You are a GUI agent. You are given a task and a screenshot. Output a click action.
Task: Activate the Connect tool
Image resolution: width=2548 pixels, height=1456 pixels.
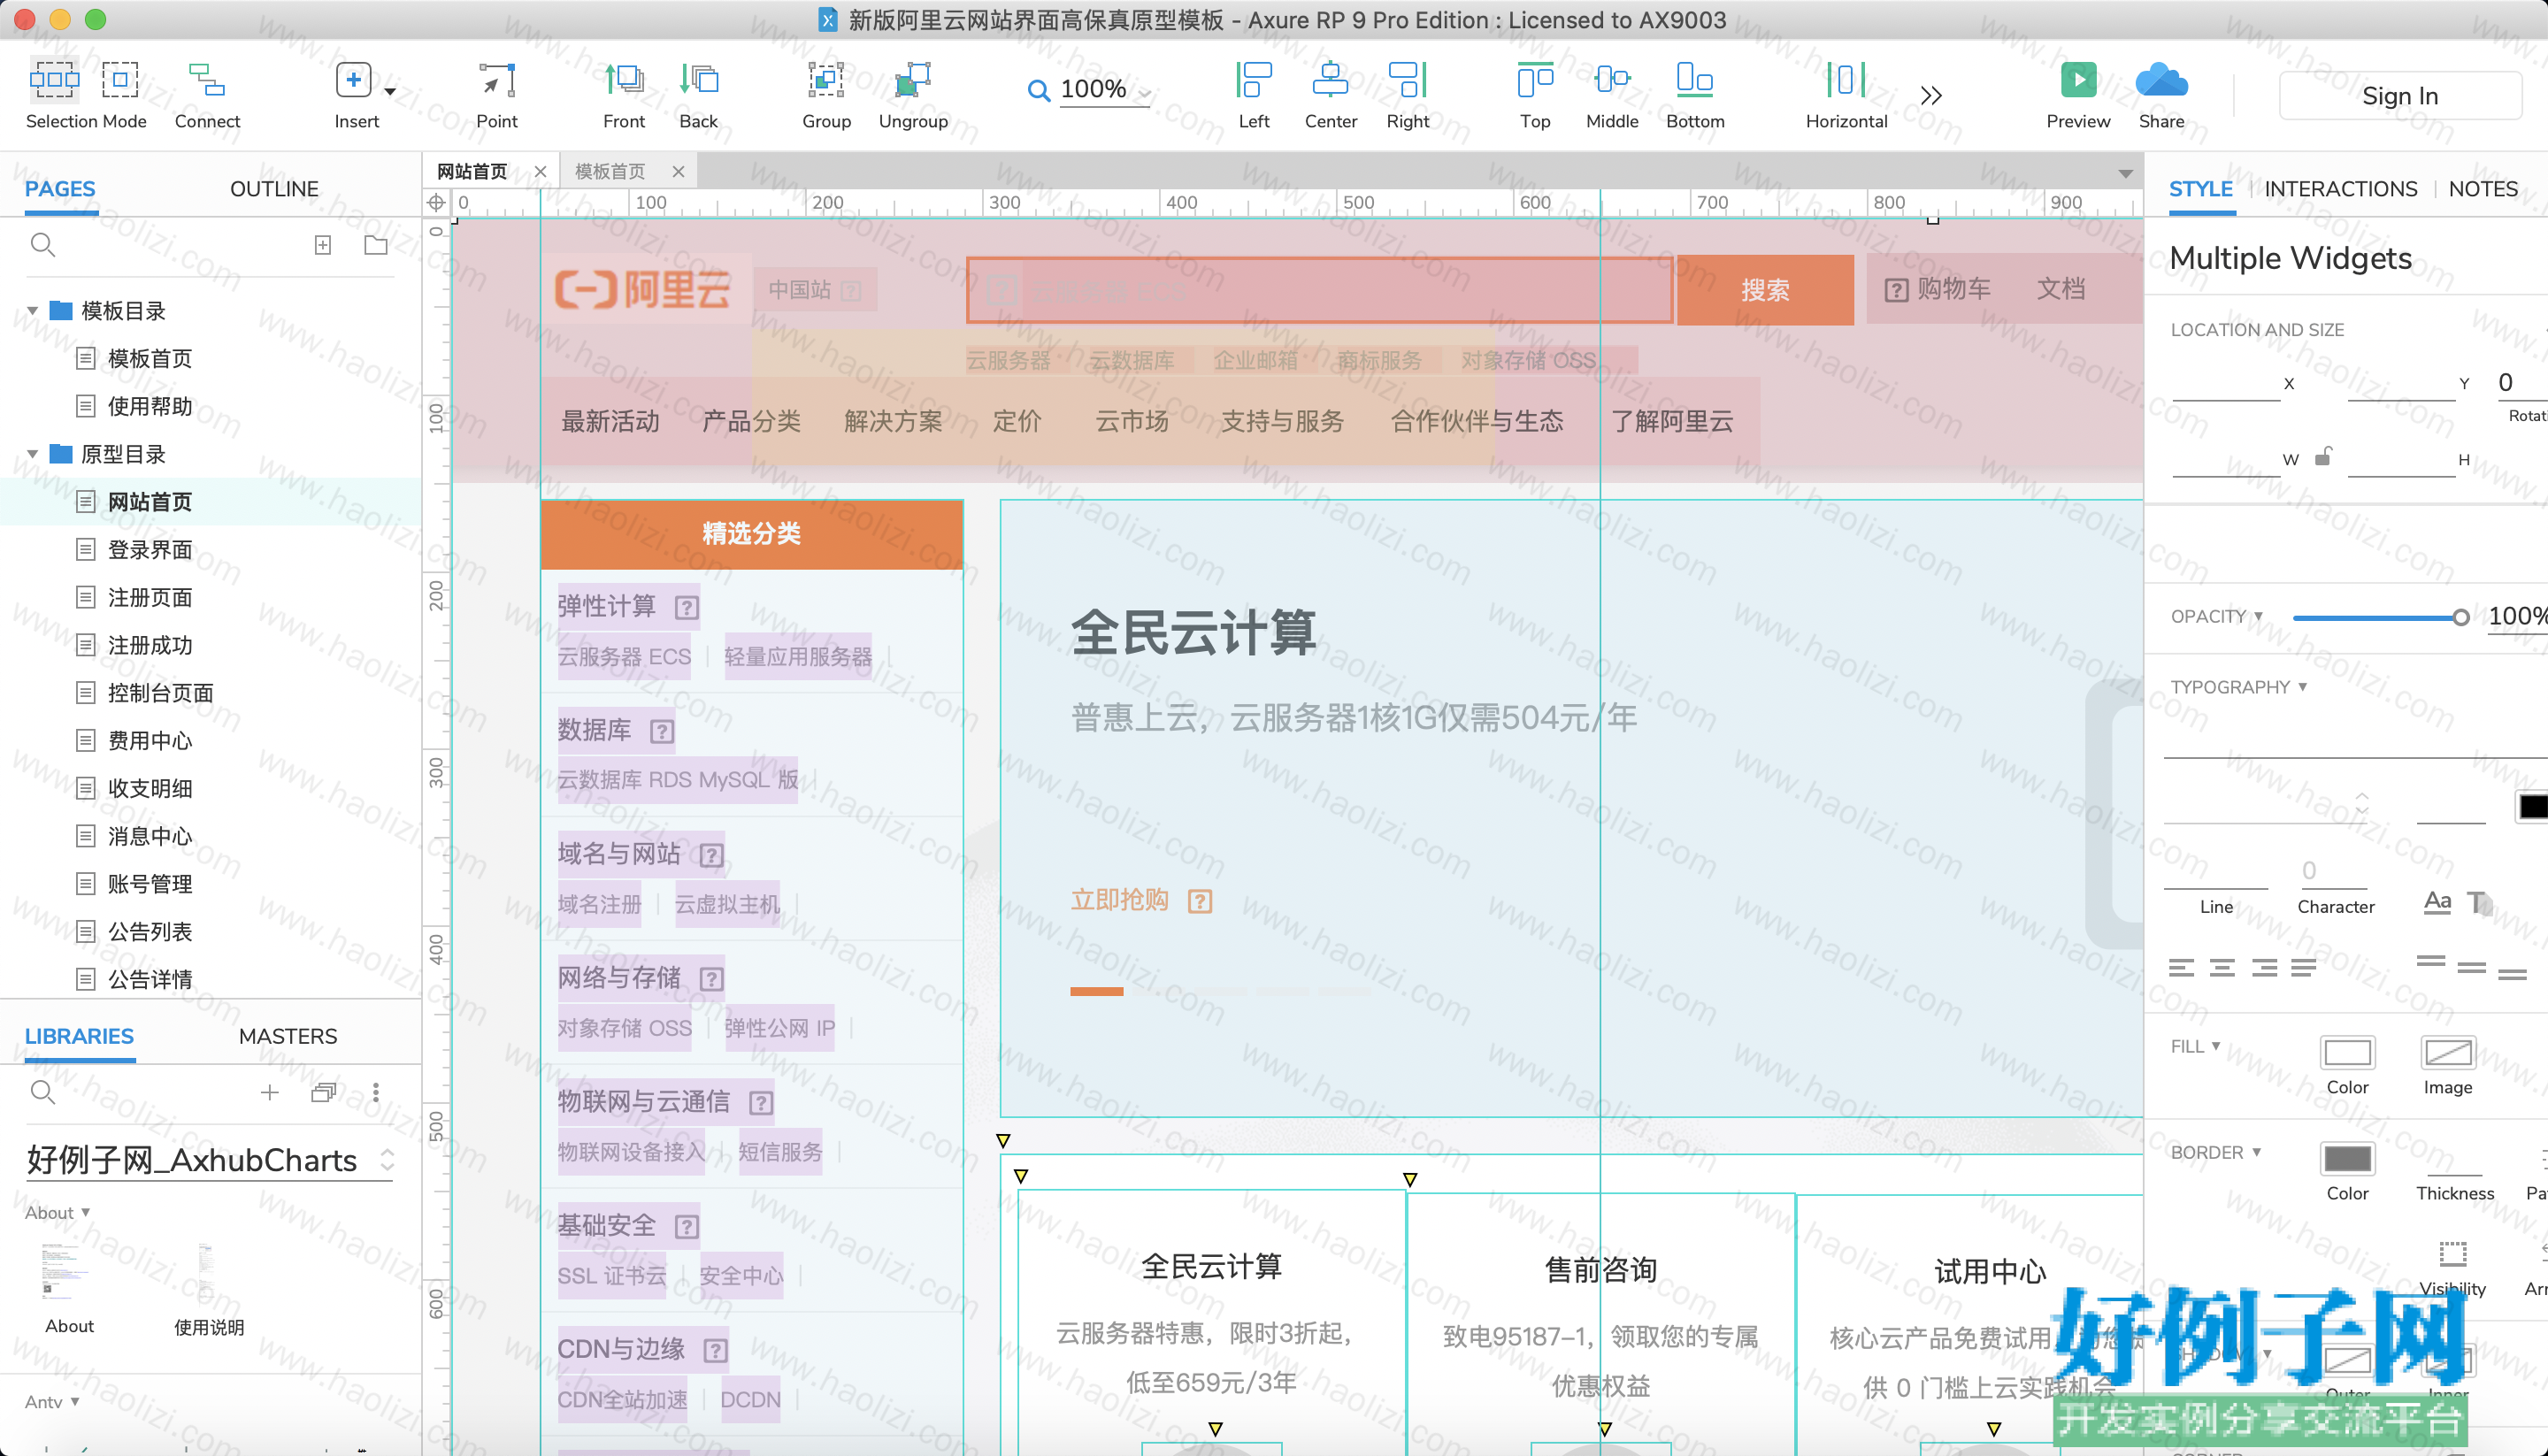[x=207, y=80]
